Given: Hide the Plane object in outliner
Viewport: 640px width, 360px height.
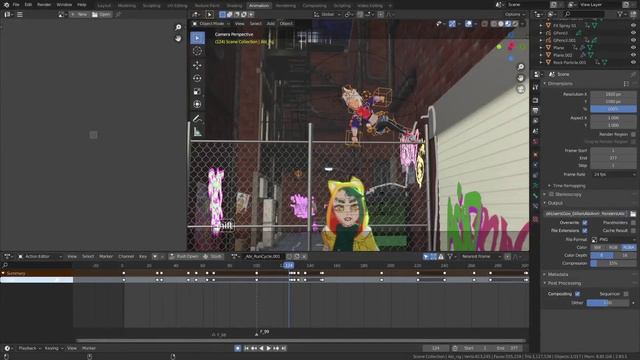Looking at the screenshot, I should [633, 48].
